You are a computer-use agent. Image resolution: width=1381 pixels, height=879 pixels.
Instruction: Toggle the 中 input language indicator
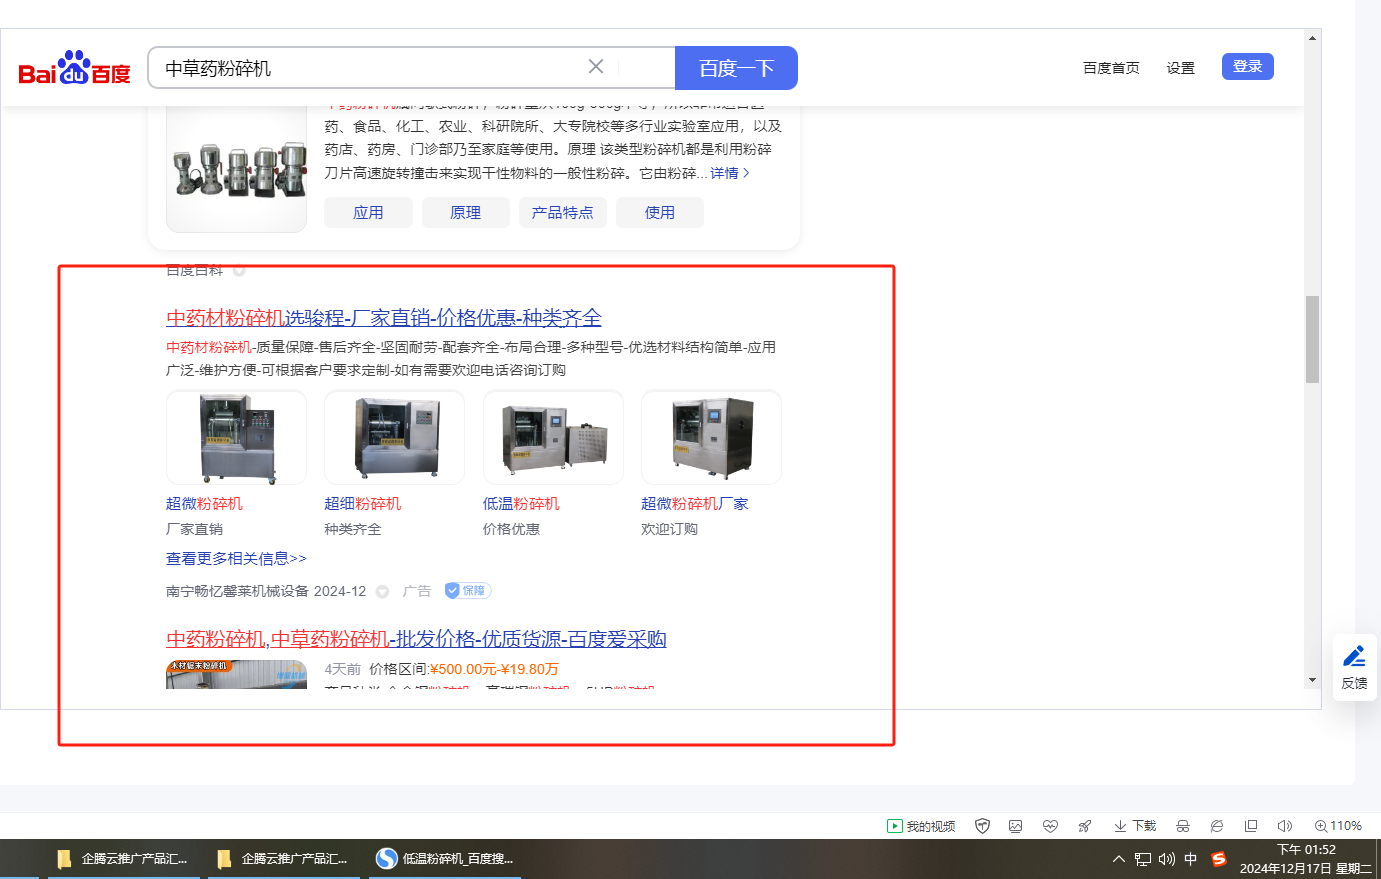[x=1190, y=859]
